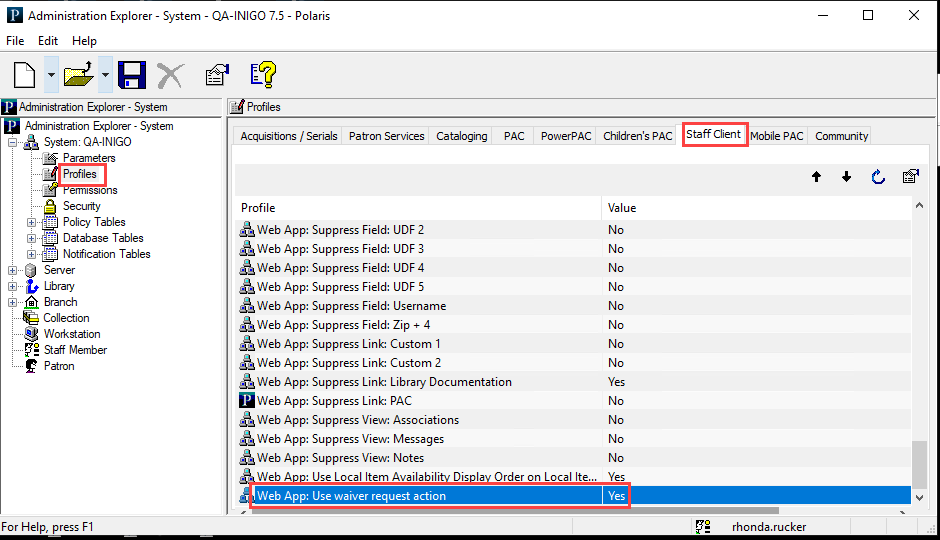Click the New document toolbar icon
This screenshot has height=540, width=940.
(x=25, y=75)
